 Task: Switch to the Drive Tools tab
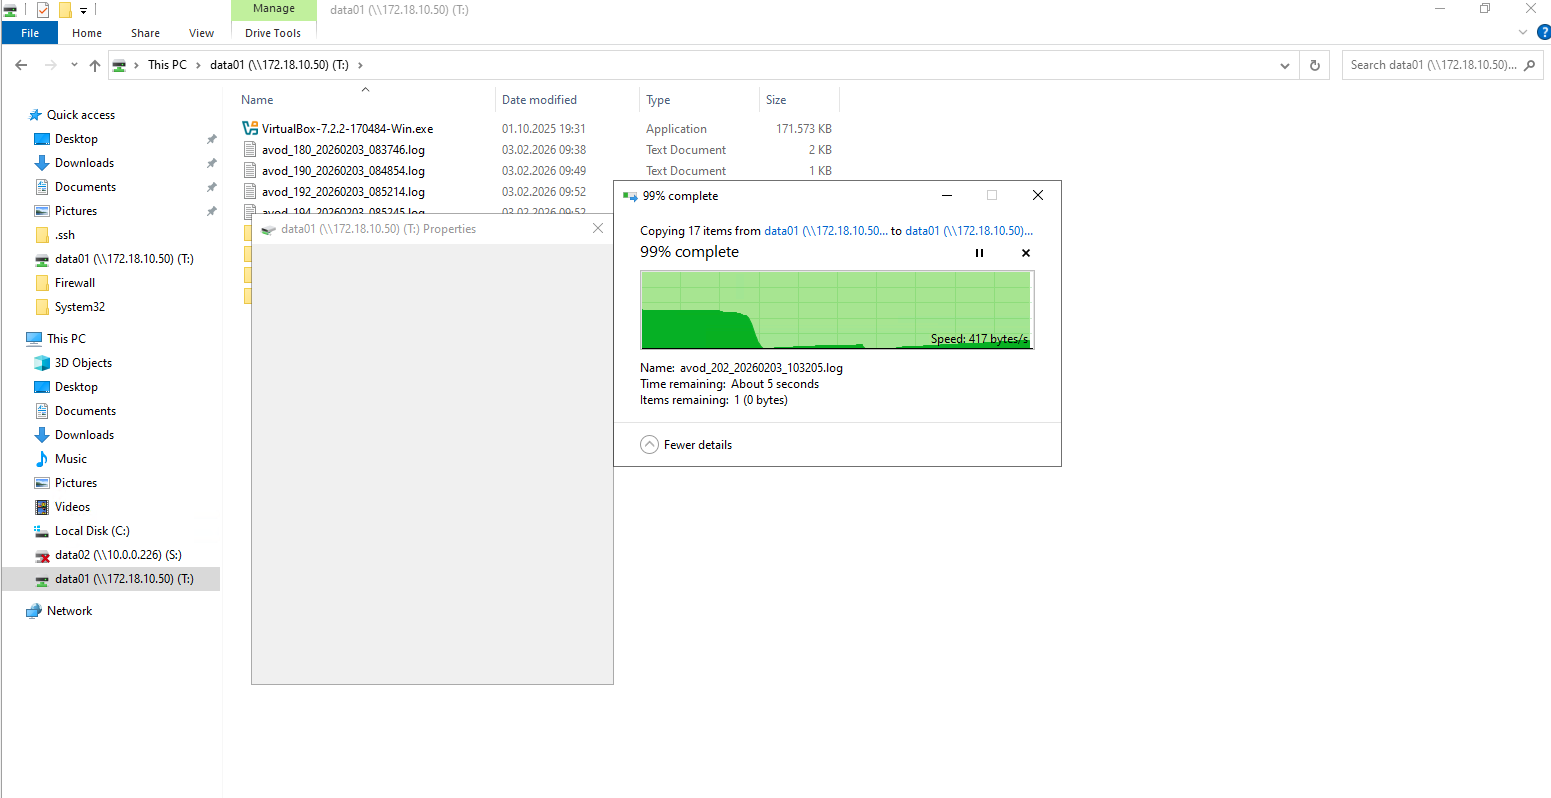coord(273,33)
